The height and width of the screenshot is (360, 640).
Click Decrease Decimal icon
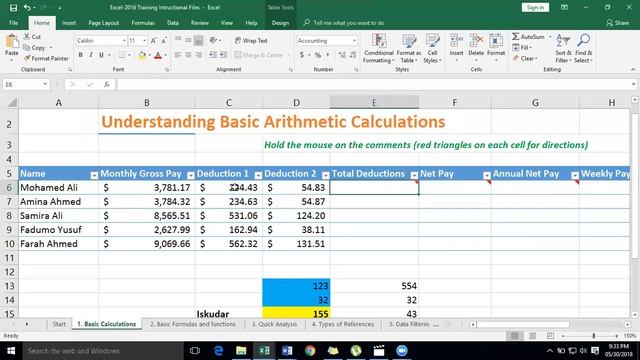(x=353, y=55)
